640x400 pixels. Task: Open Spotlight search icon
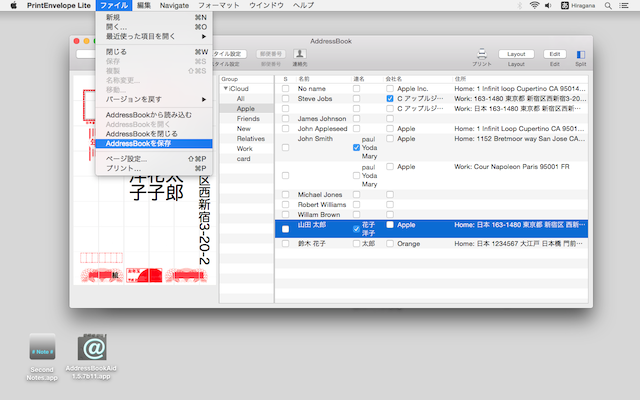pos(608,6)
